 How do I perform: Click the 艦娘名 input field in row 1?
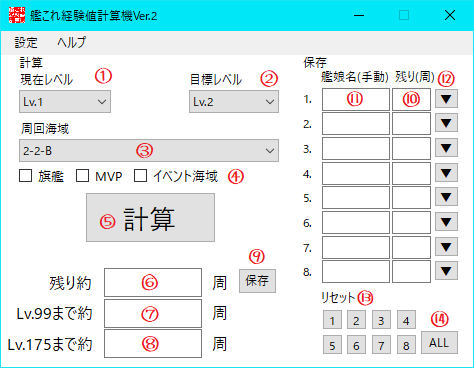pyautogui.click(x=356, y=99)
